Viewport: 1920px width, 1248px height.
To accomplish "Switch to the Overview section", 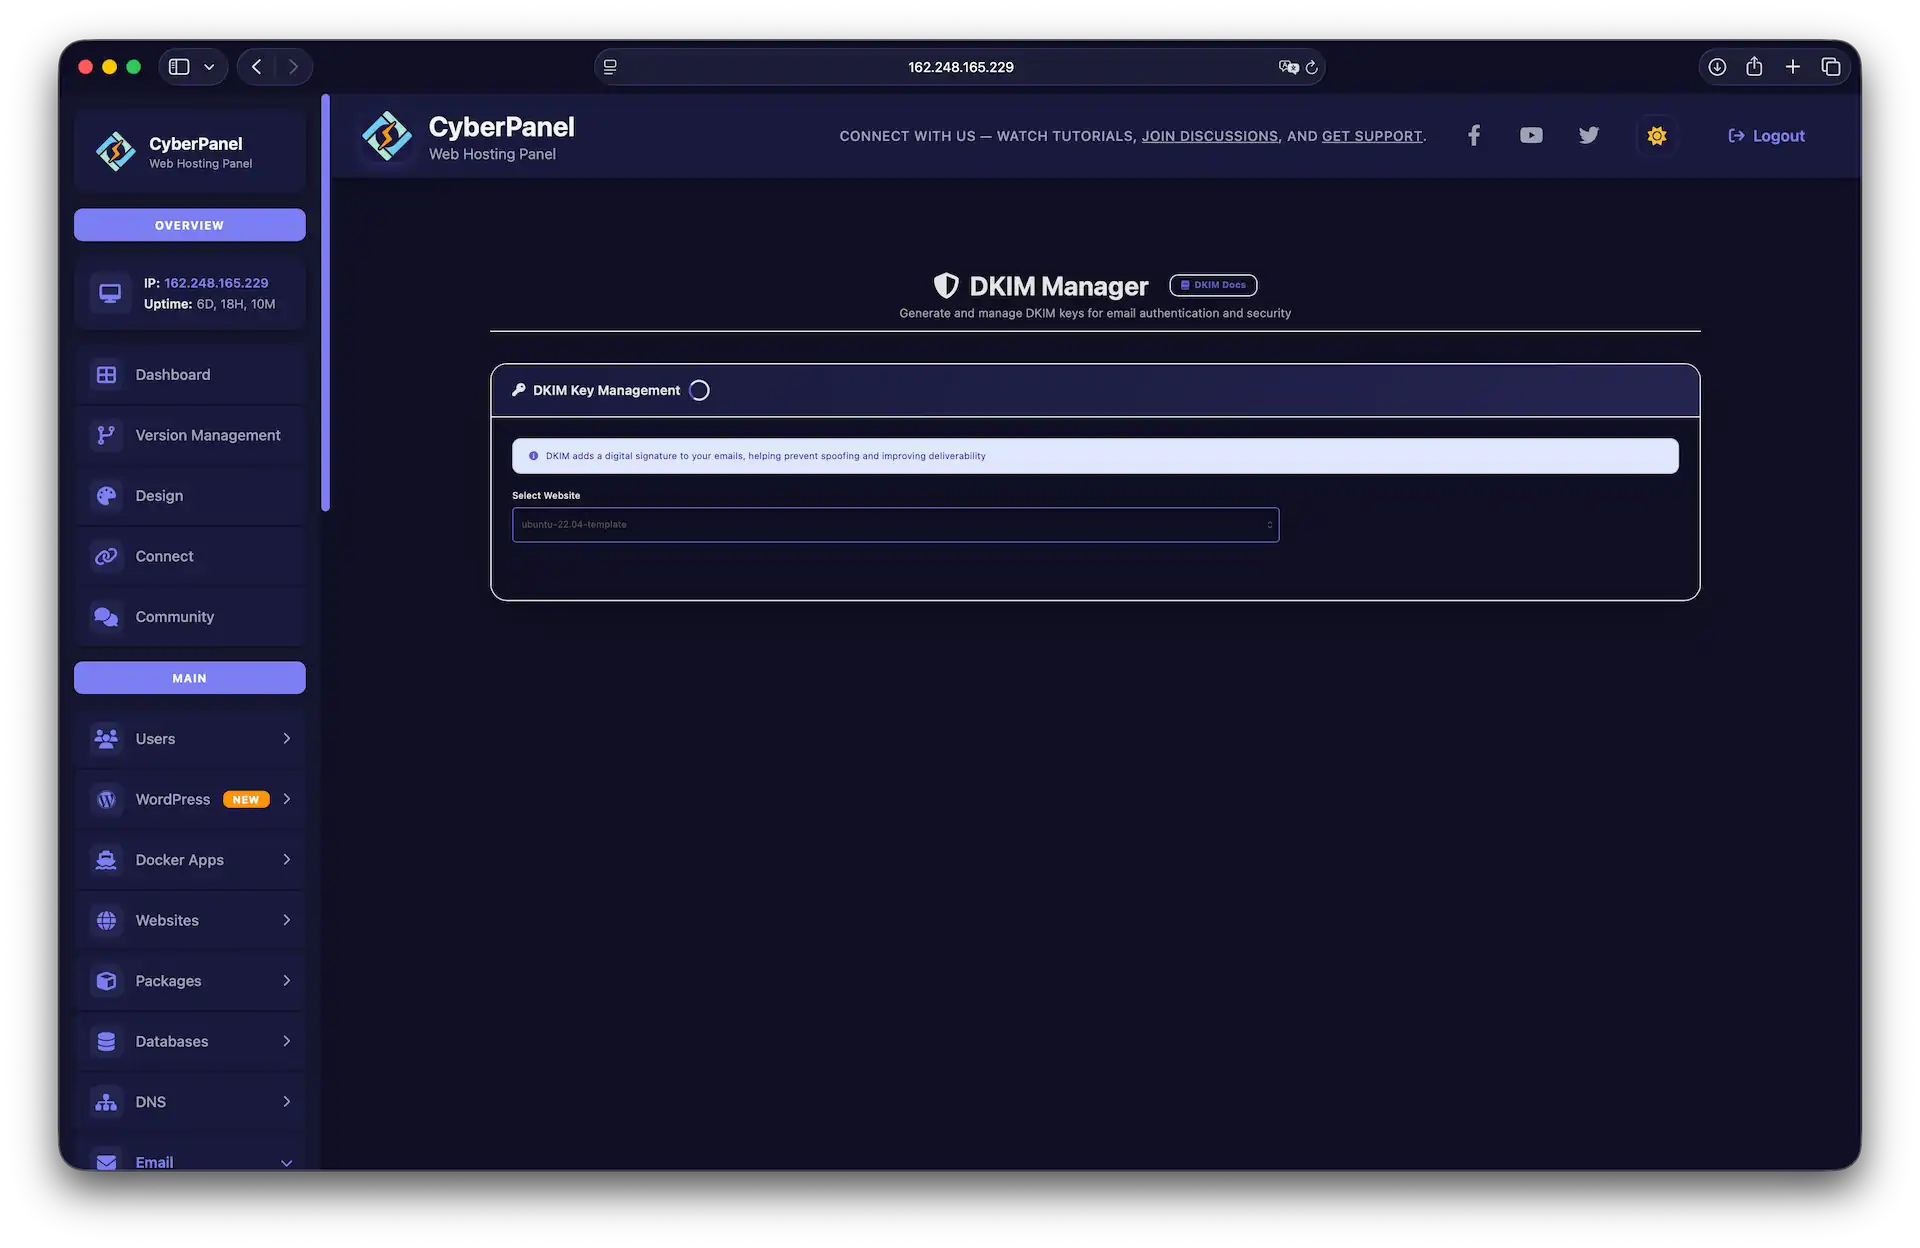I will click(189, 224).
